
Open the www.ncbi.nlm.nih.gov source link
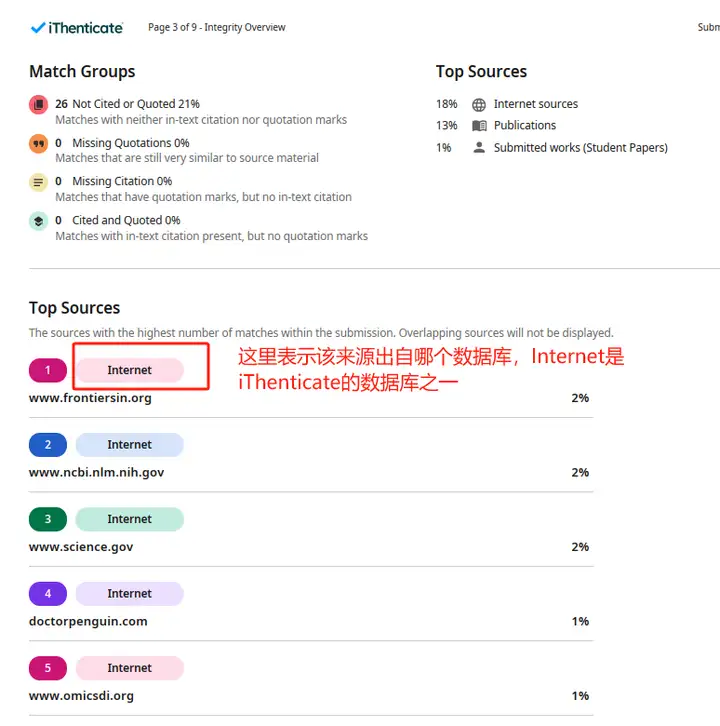click(x=96, y=473)
